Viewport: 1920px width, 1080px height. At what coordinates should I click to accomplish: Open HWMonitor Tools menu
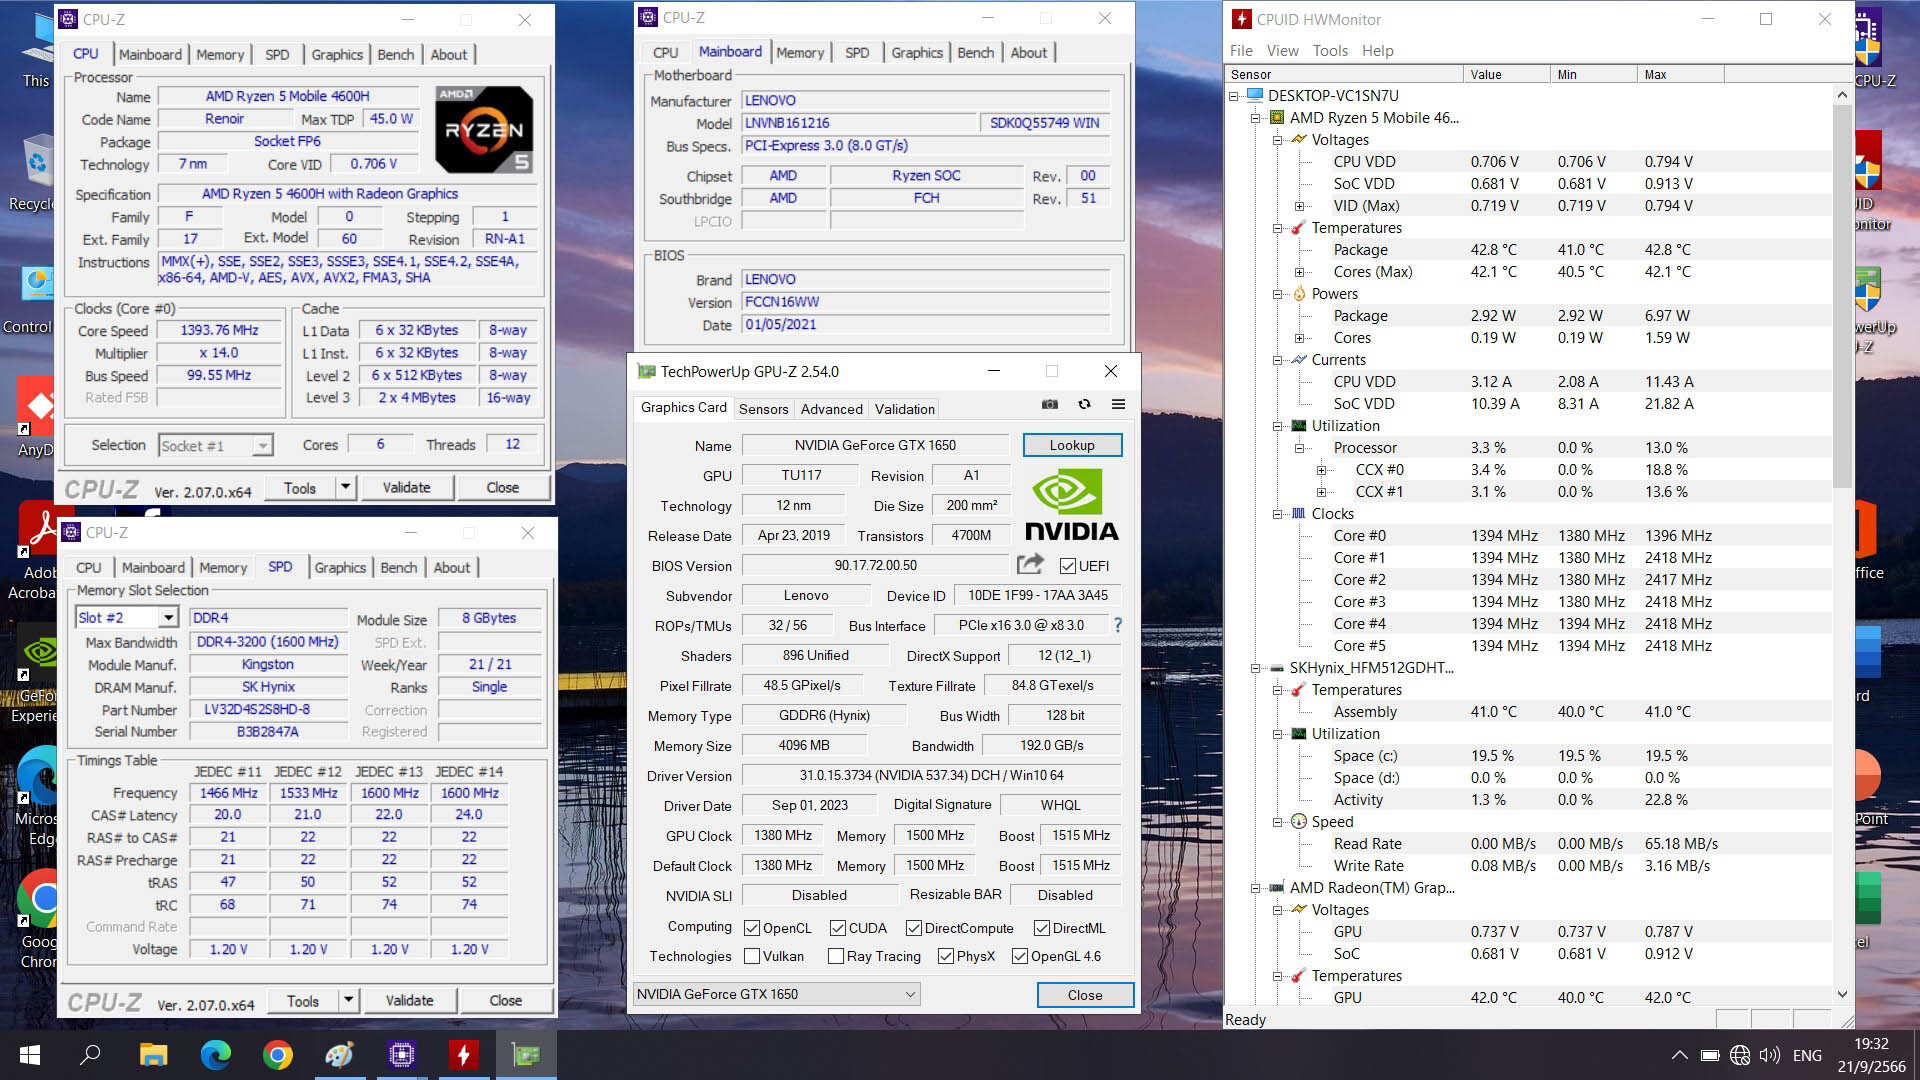point(1330,51)
